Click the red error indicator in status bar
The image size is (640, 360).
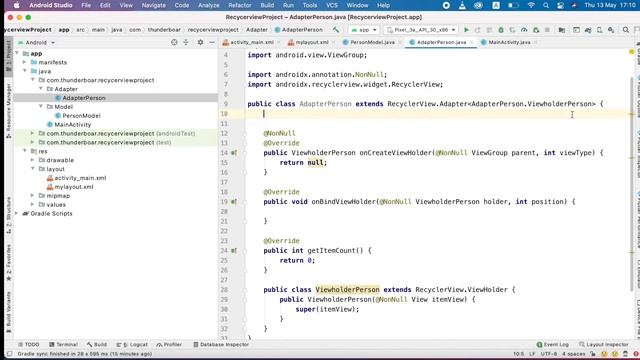point(636,354)
